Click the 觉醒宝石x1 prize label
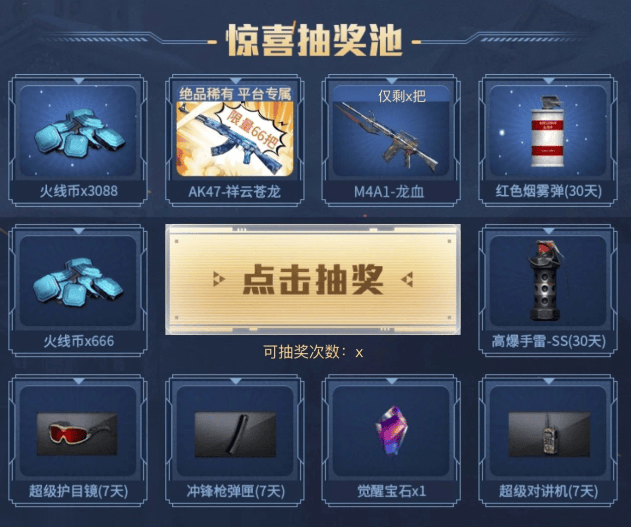Viewport: 631px width, 527px height. [391, 491]
